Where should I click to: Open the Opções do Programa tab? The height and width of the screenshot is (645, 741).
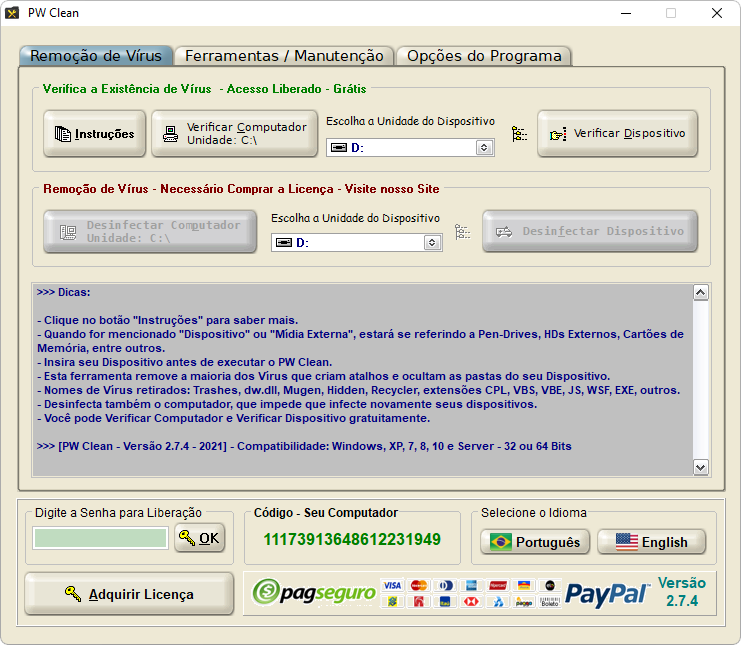(484, 56)
